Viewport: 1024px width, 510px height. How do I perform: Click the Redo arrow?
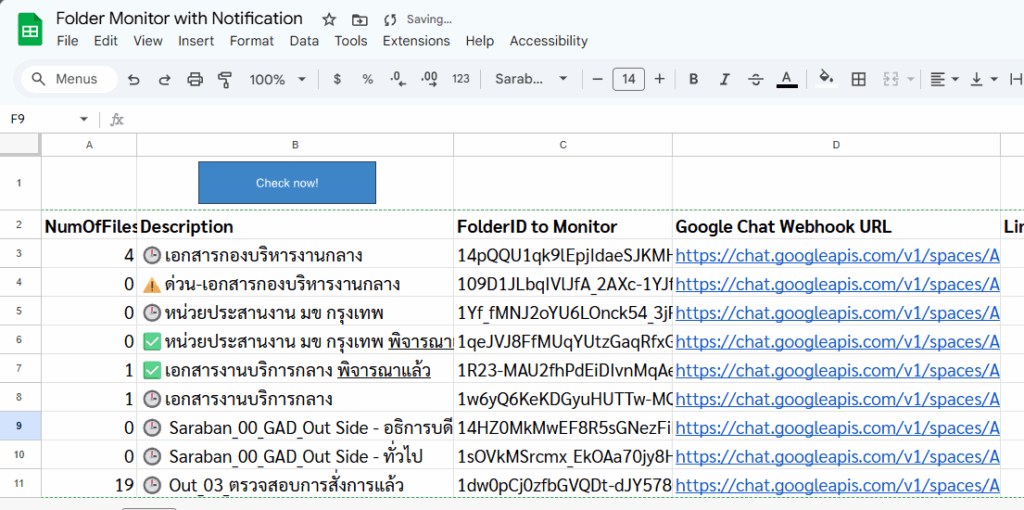tap(165, 80)
